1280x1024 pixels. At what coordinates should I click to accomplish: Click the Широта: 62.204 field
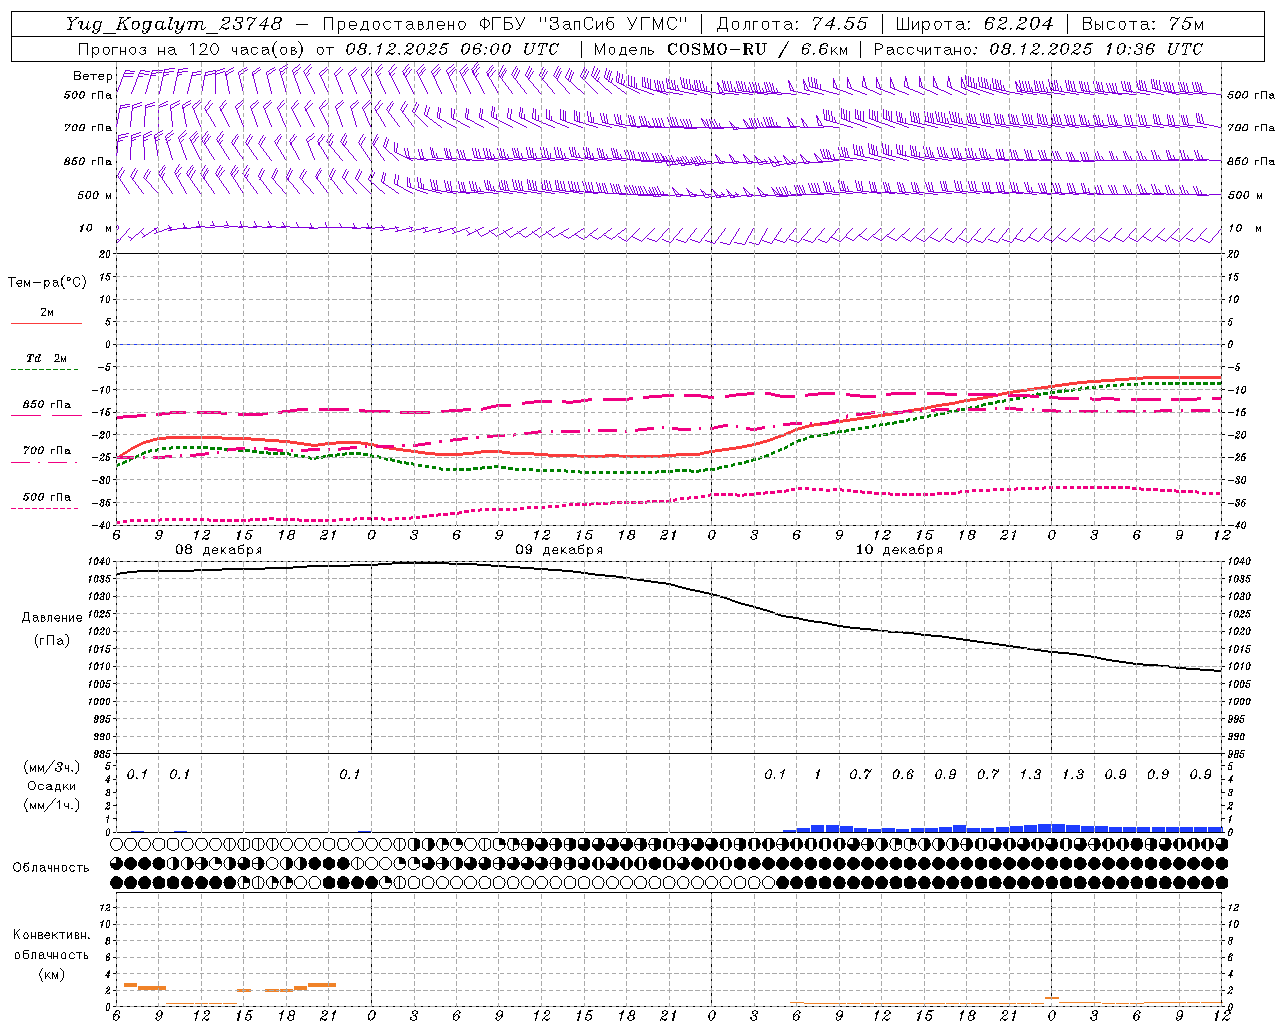click(974, 24)
